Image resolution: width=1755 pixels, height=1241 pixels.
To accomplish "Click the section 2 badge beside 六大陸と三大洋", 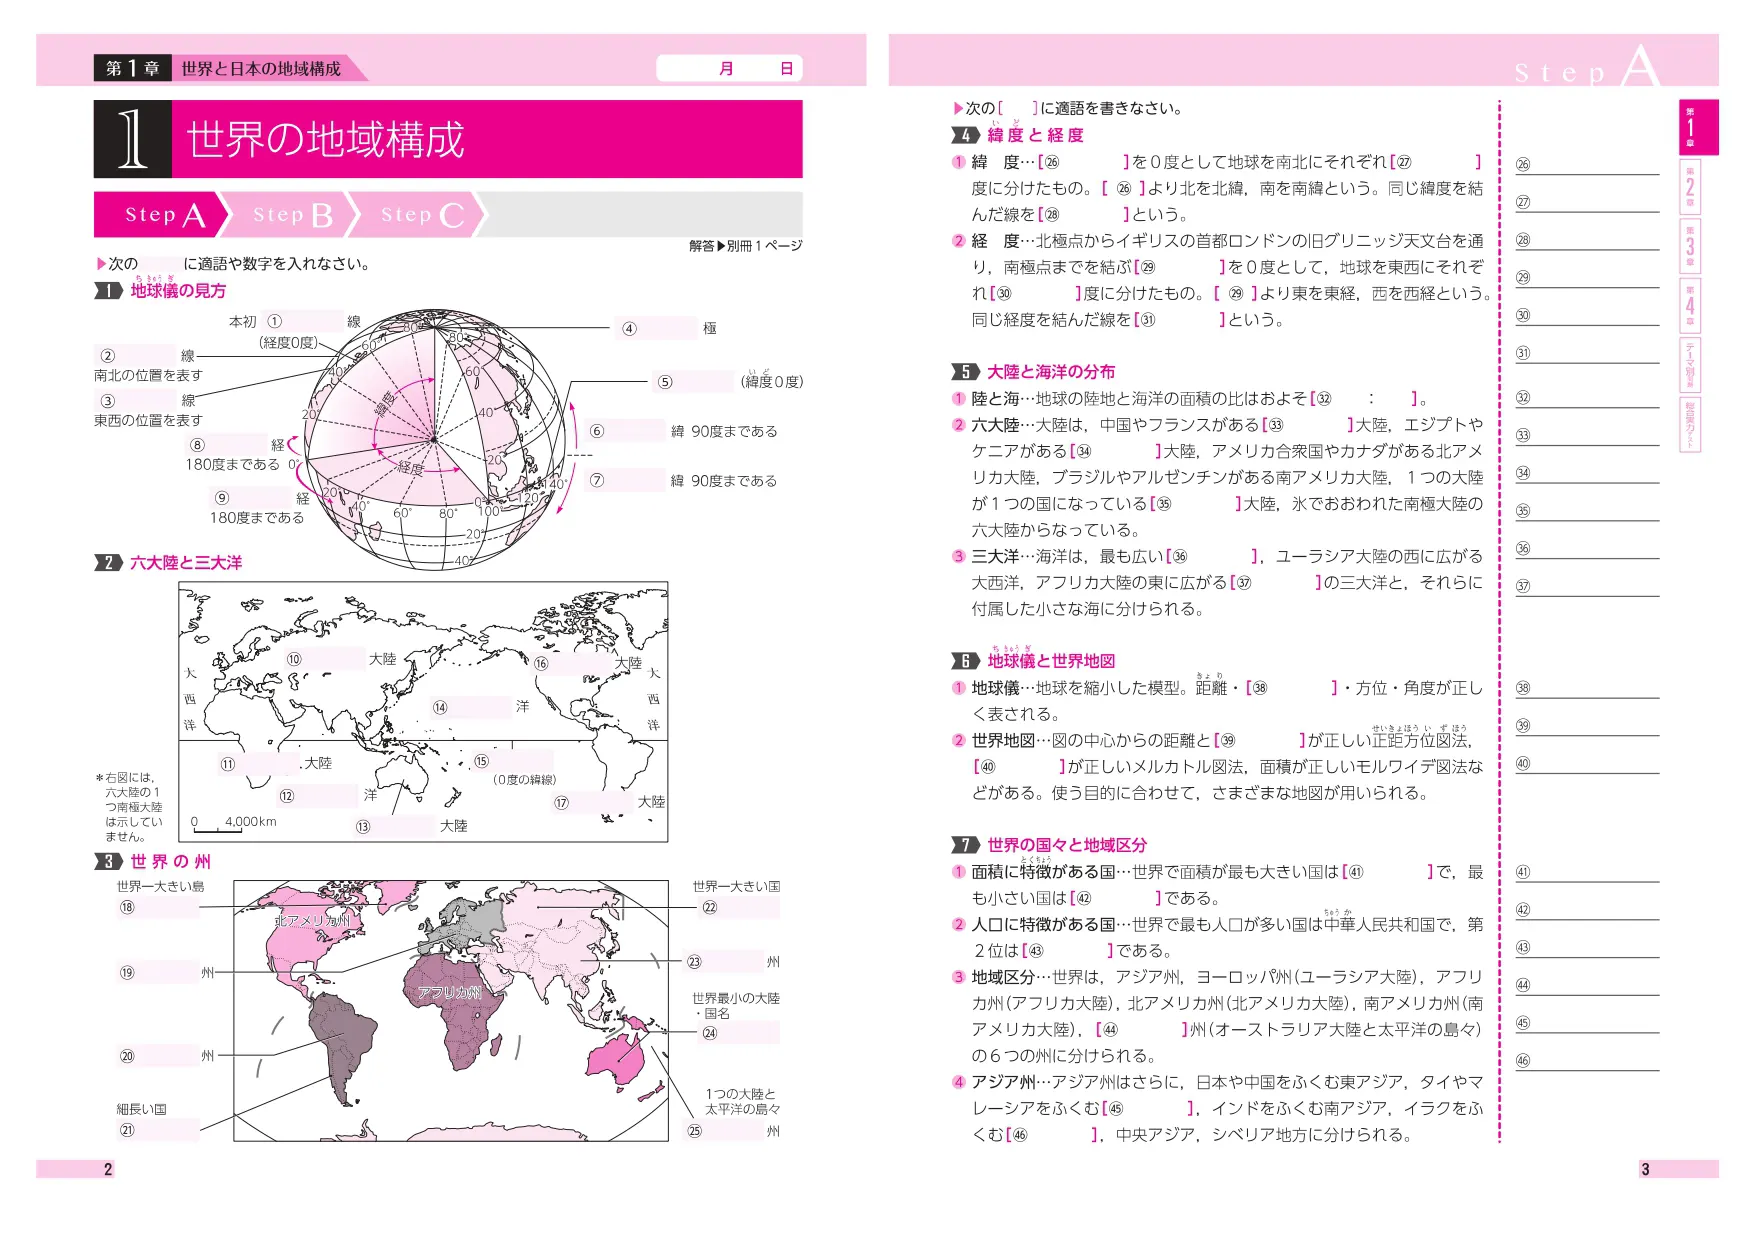I will [x=108, y=563].
